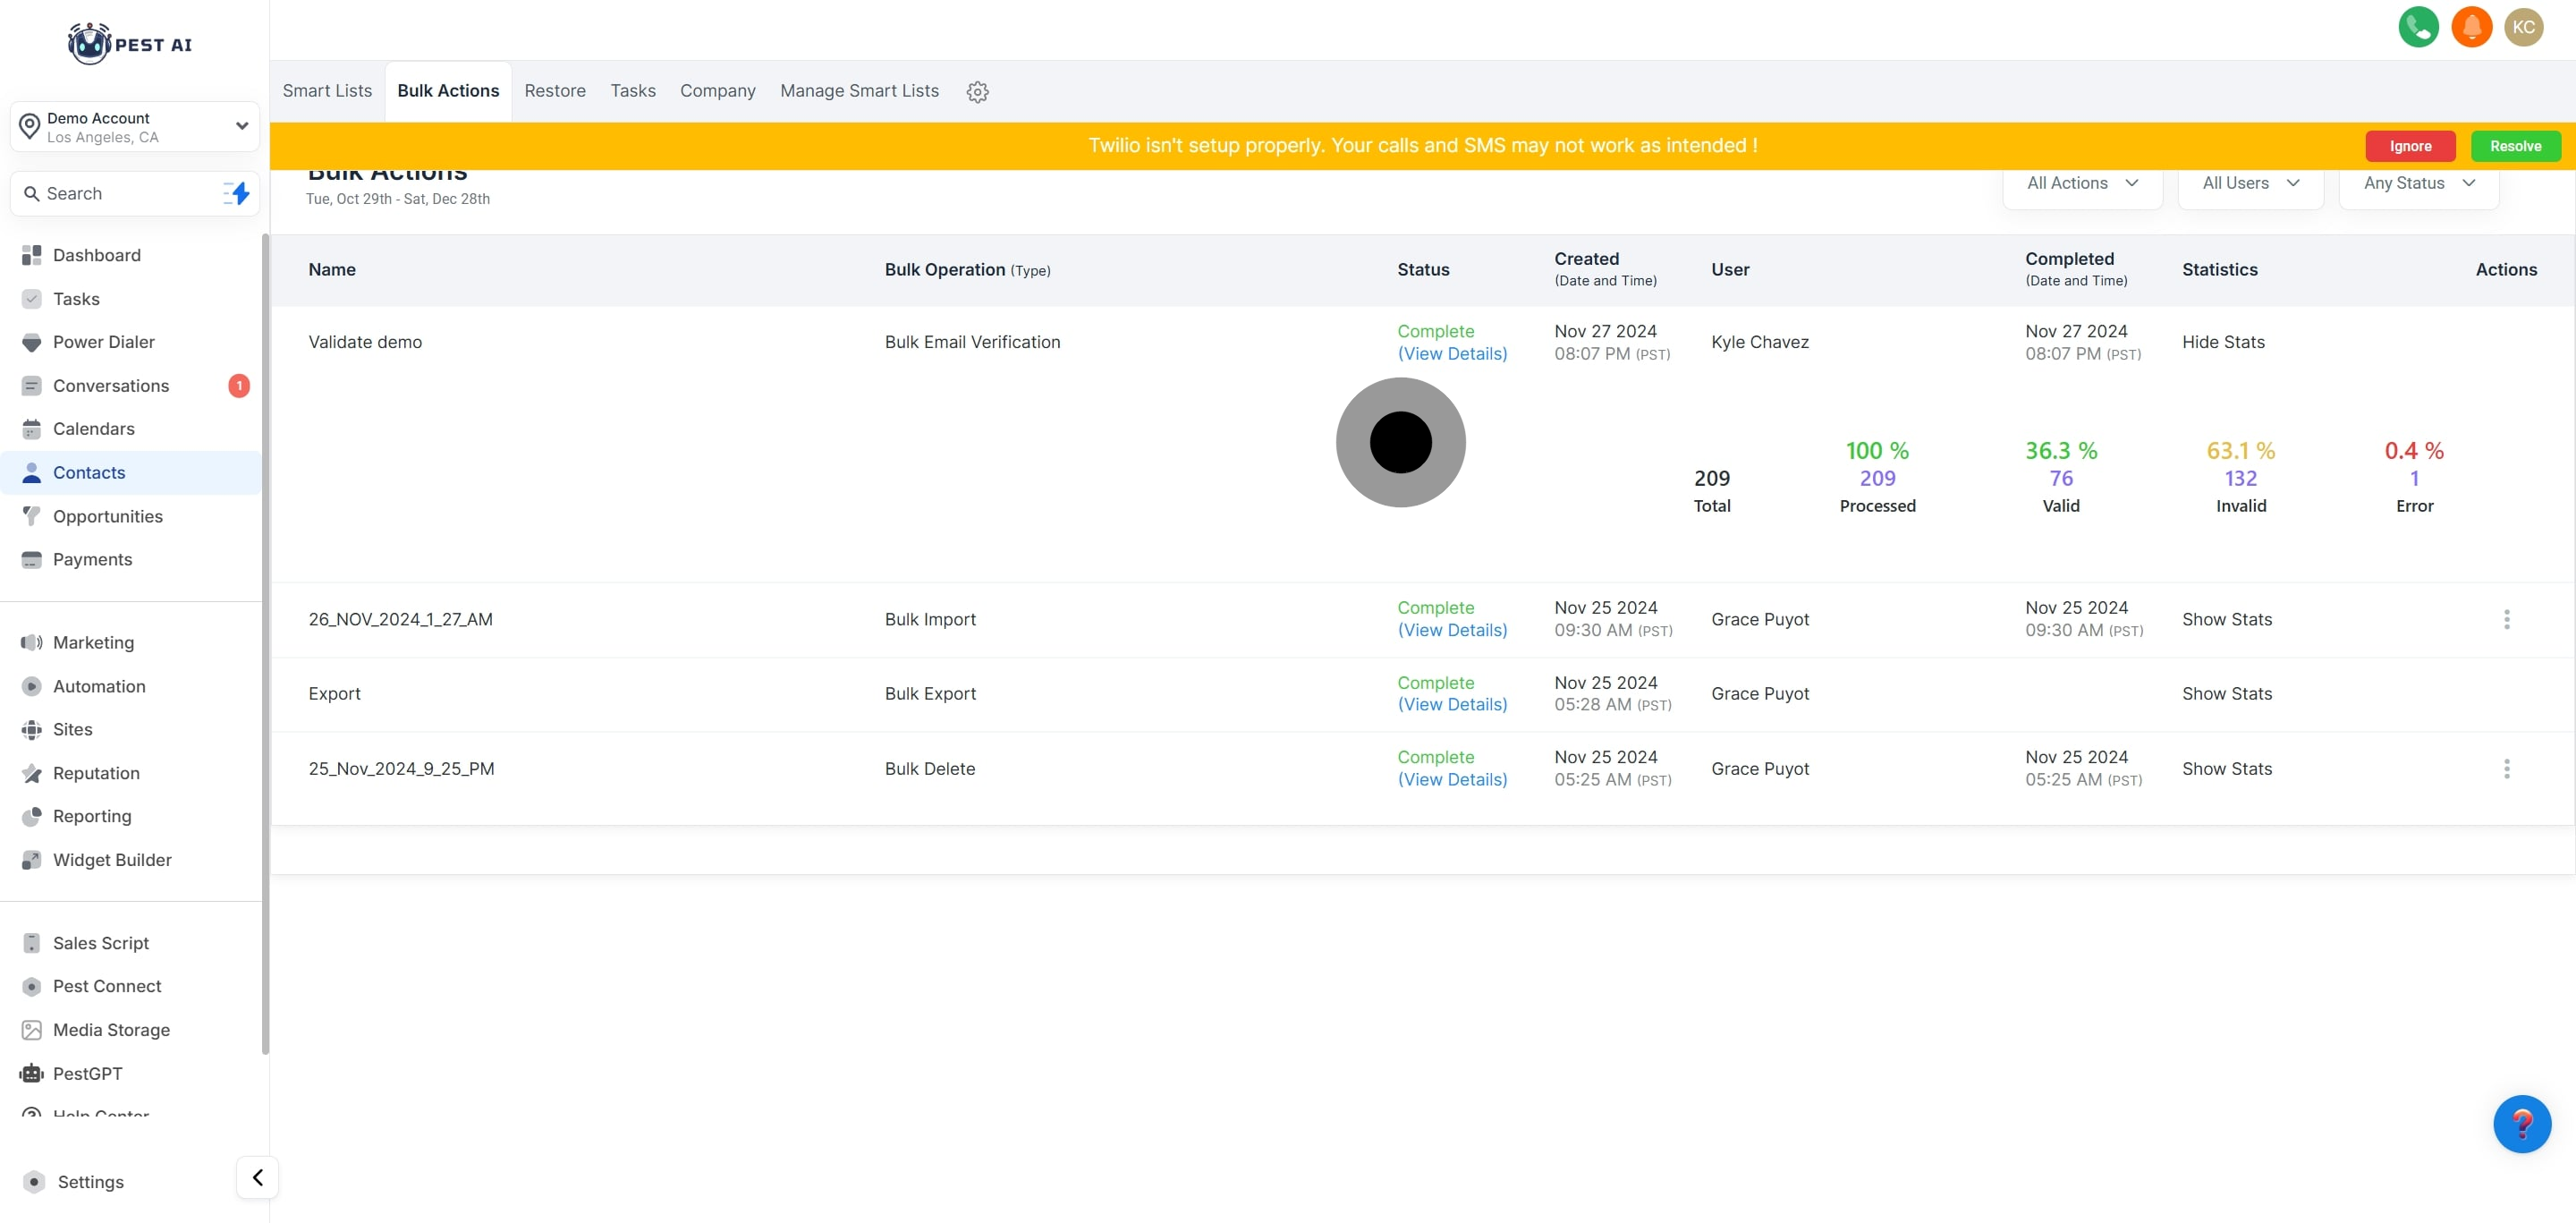This screenshot has height=1223, width=2576.
Task: Click the green Resolve button
Action: 2514,146
